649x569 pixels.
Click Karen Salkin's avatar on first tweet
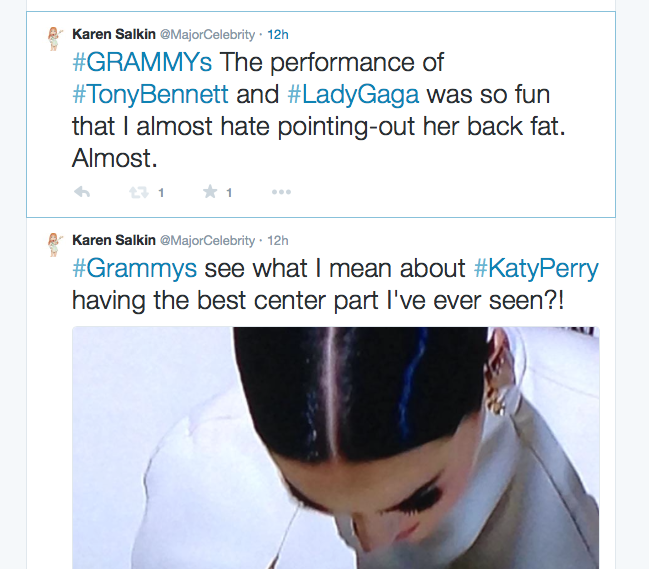click(x=54, y=38)
